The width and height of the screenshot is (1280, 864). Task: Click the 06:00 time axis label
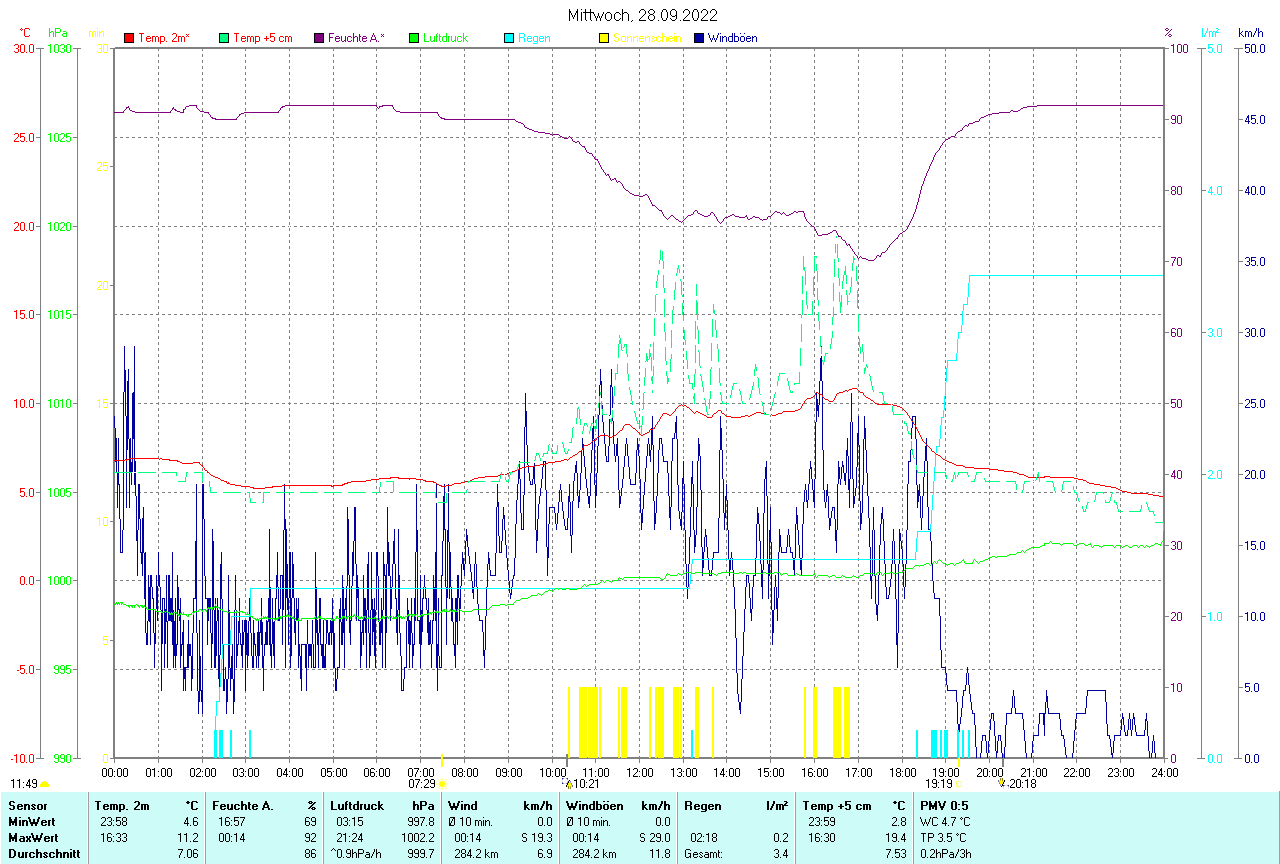[377, 772]
